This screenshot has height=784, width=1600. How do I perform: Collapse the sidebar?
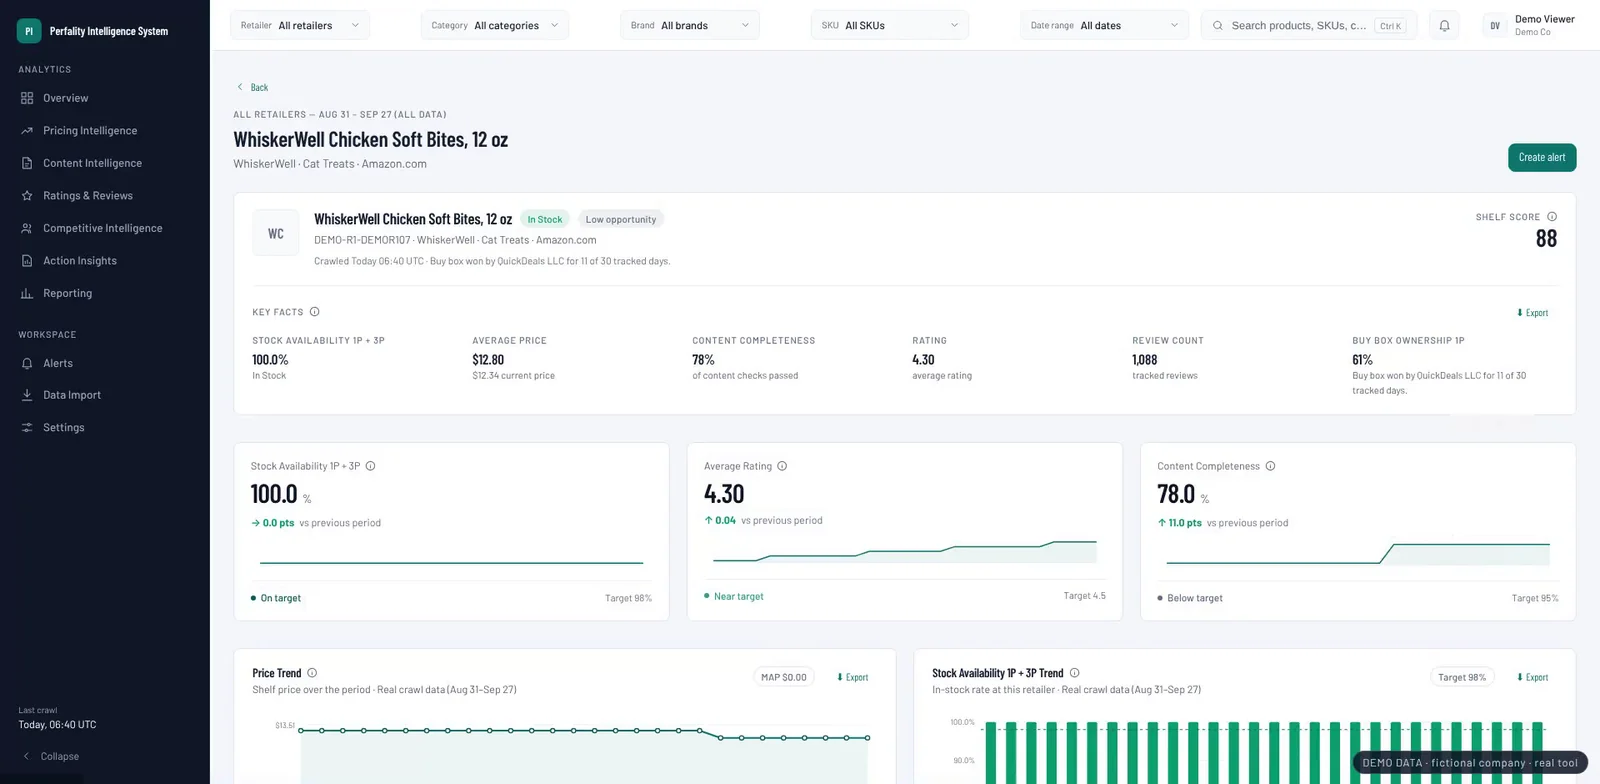(50, 756)
